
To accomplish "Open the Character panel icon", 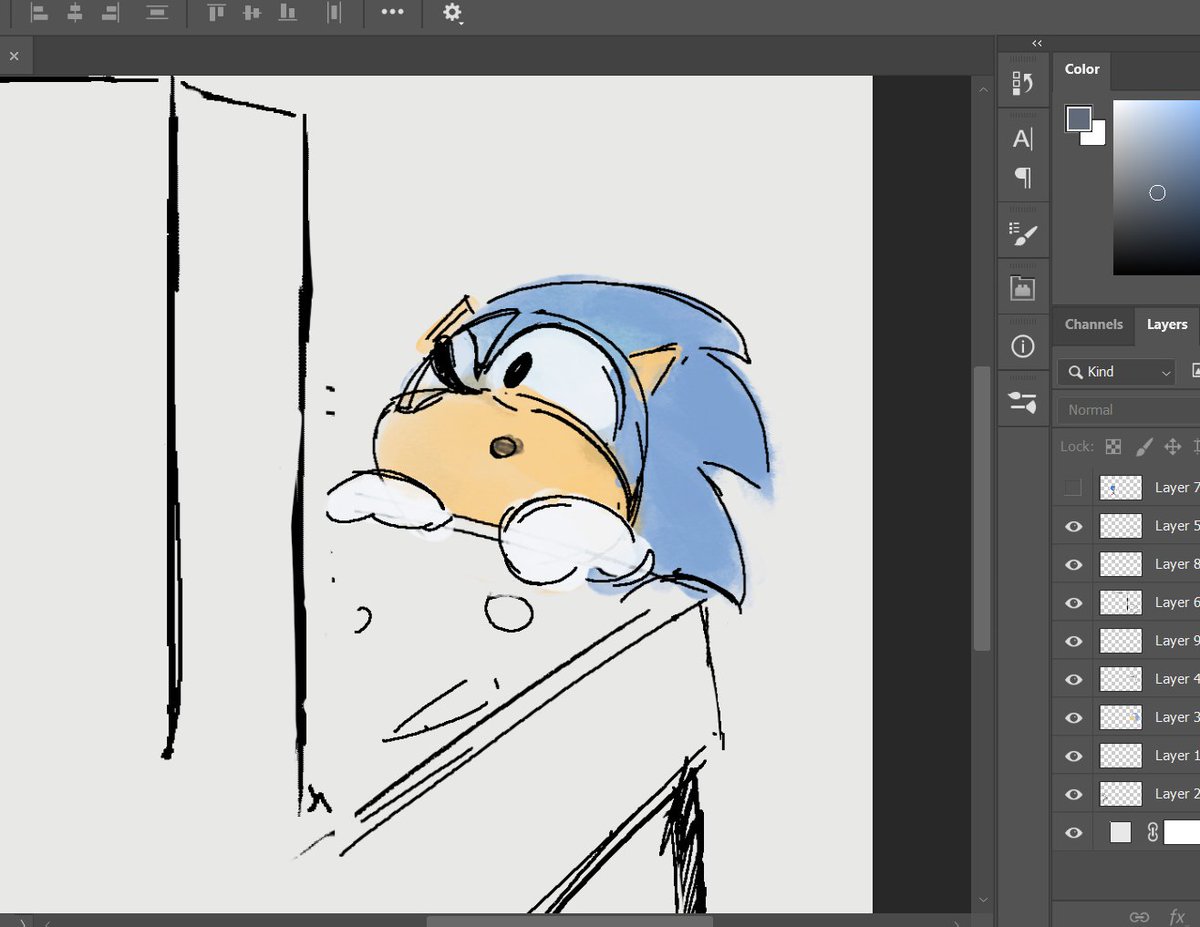I will [x=1022, y=139].
